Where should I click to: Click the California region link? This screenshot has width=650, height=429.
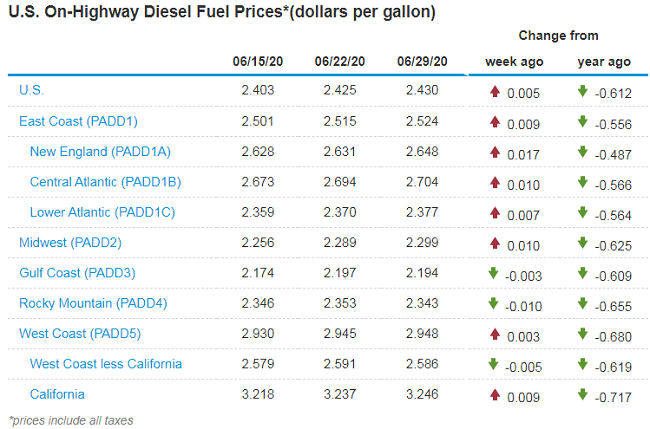pos(57,394)
